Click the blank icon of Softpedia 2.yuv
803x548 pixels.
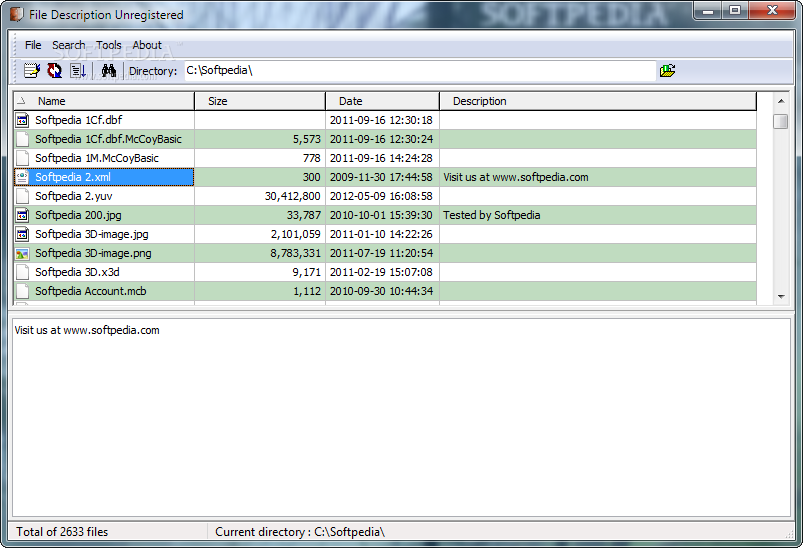click(22, 196)
